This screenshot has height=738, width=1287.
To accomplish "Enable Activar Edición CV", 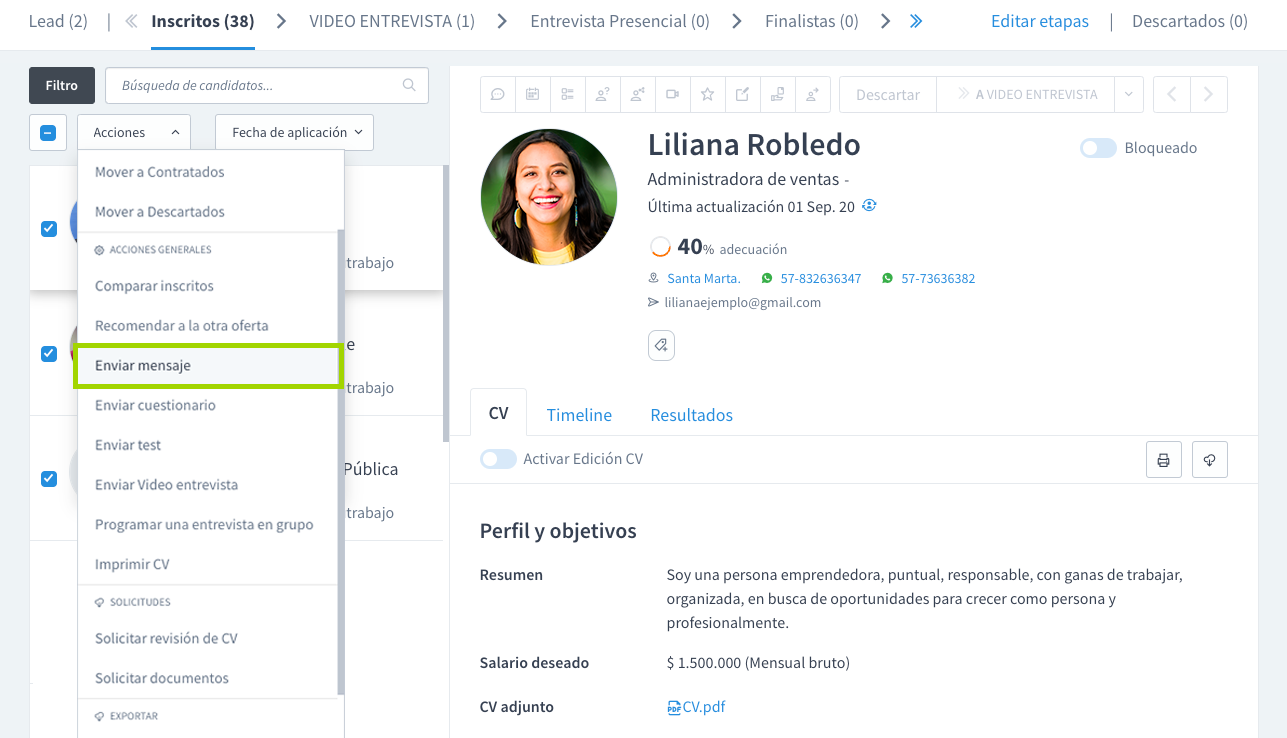I will pyautogui.click(x=497, y=458).
